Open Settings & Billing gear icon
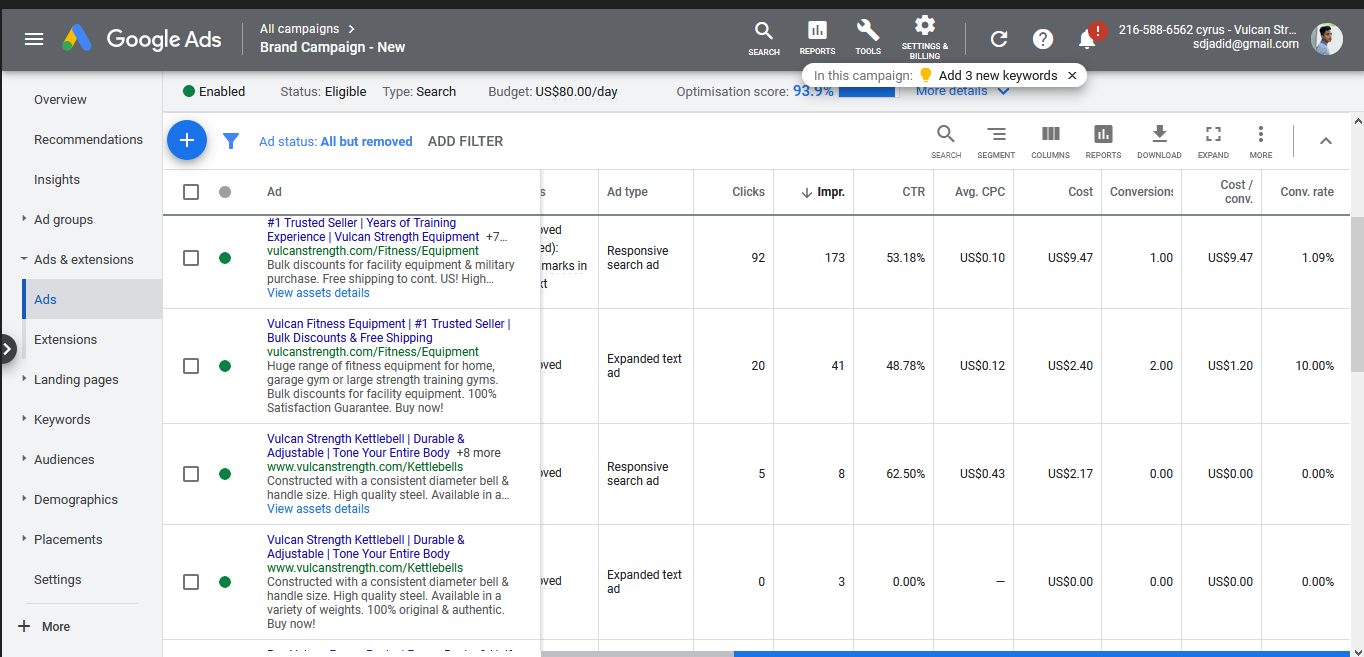Image resolution: width=1364 pixels, height=657 pixels. click(x=925, y=37)
